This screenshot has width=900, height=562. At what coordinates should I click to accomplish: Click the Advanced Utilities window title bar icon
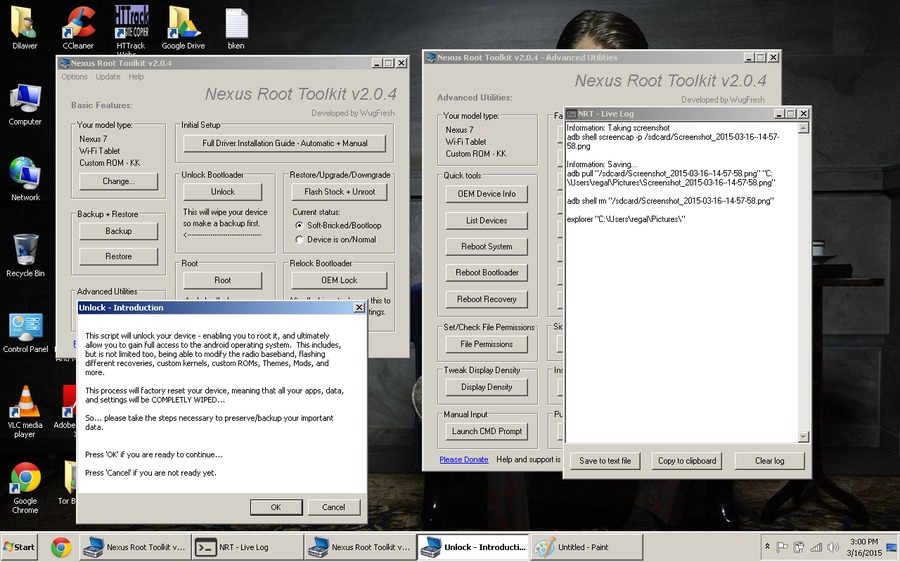pos(430,57)
